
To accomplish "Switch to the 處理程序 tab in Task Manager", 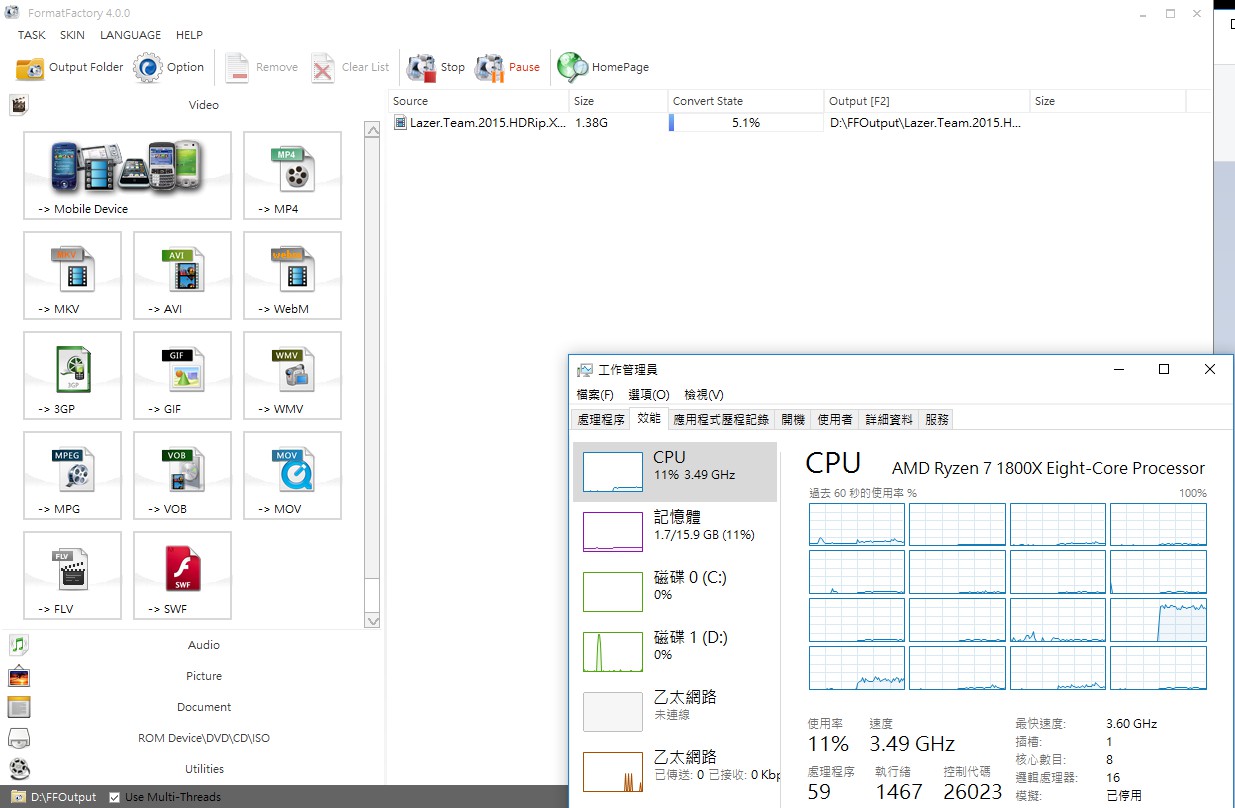I will pyautogui.click(x=601, y=420).
